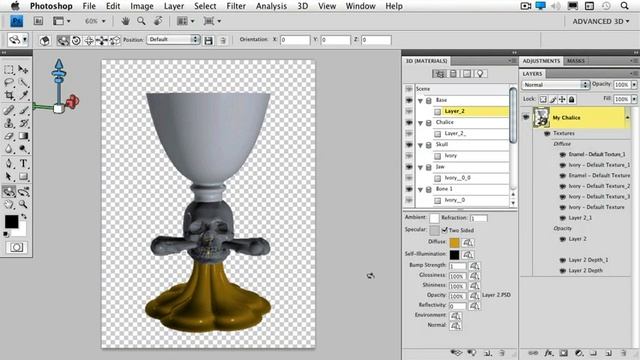The image size is (640, 360).
Task: Hide the Base mesh in scene
Action: tap(409, 100)
